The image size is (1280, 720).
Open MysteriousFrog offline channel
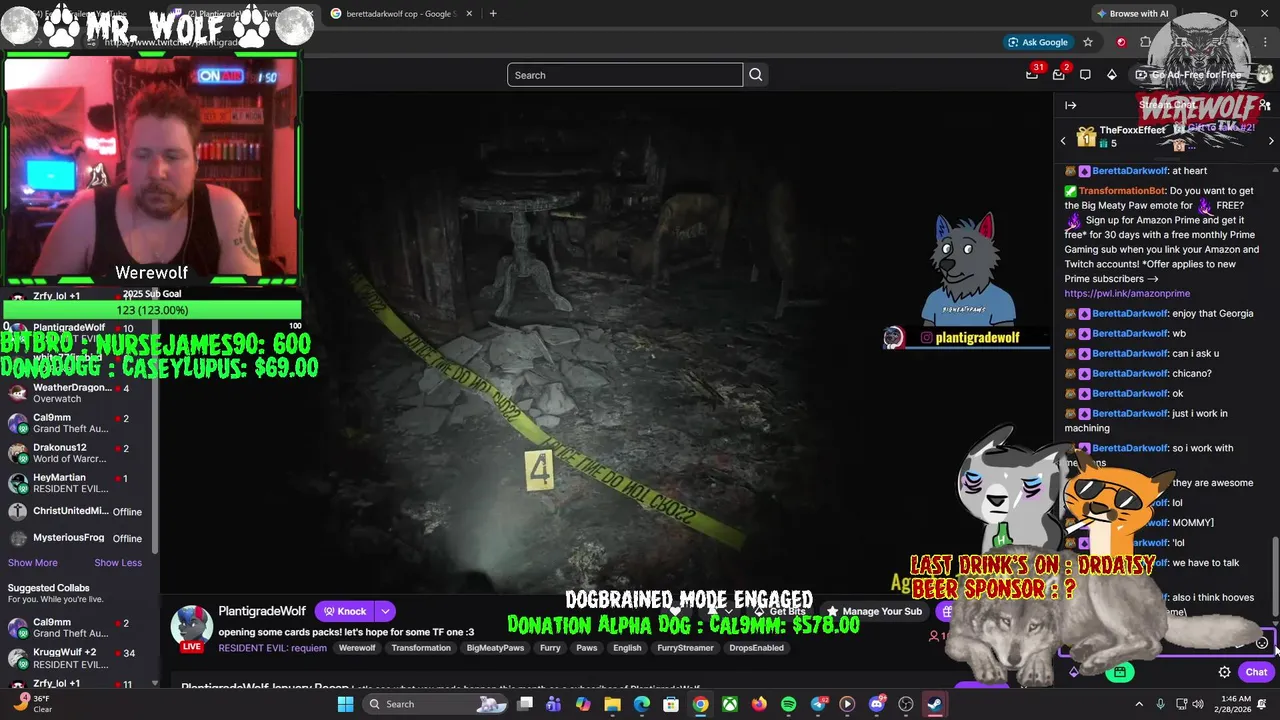(x=75, y=538)
